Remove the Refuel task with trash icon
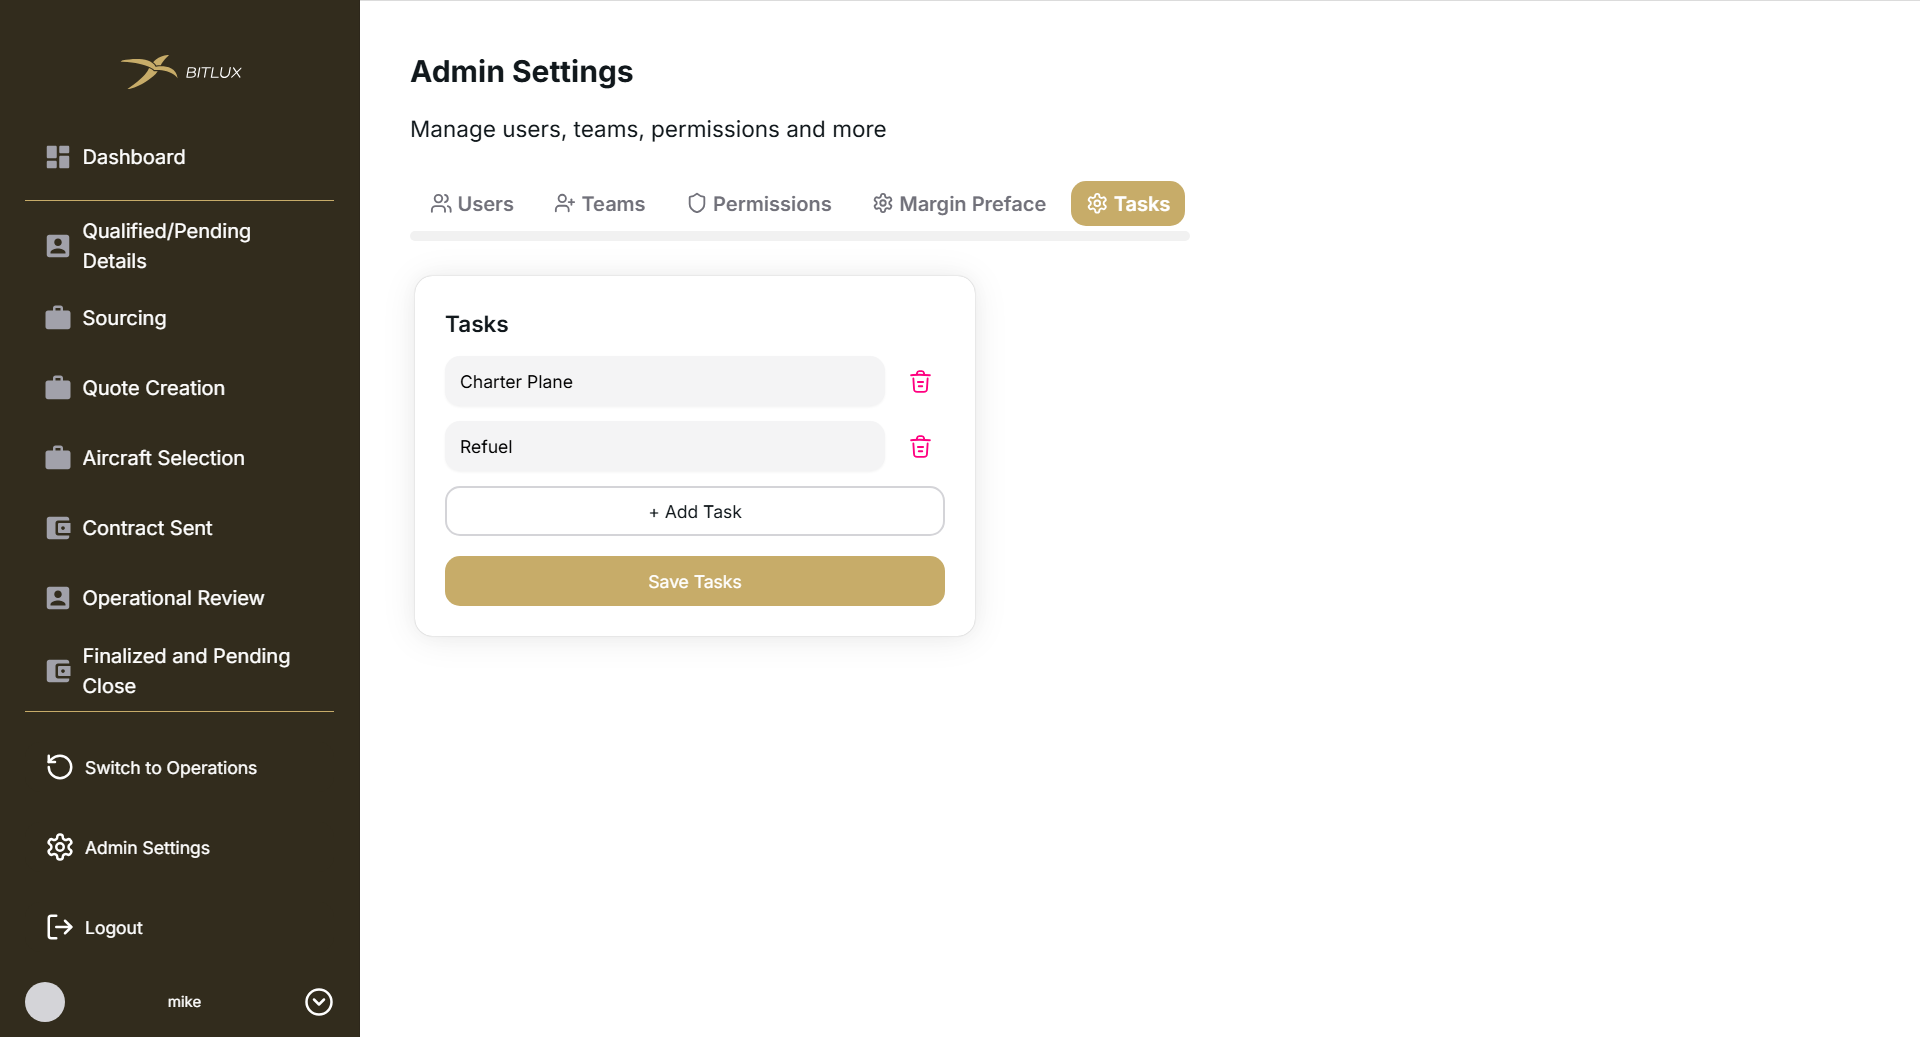Viewport: 1920px width, 1037px height. pos(920,447)
